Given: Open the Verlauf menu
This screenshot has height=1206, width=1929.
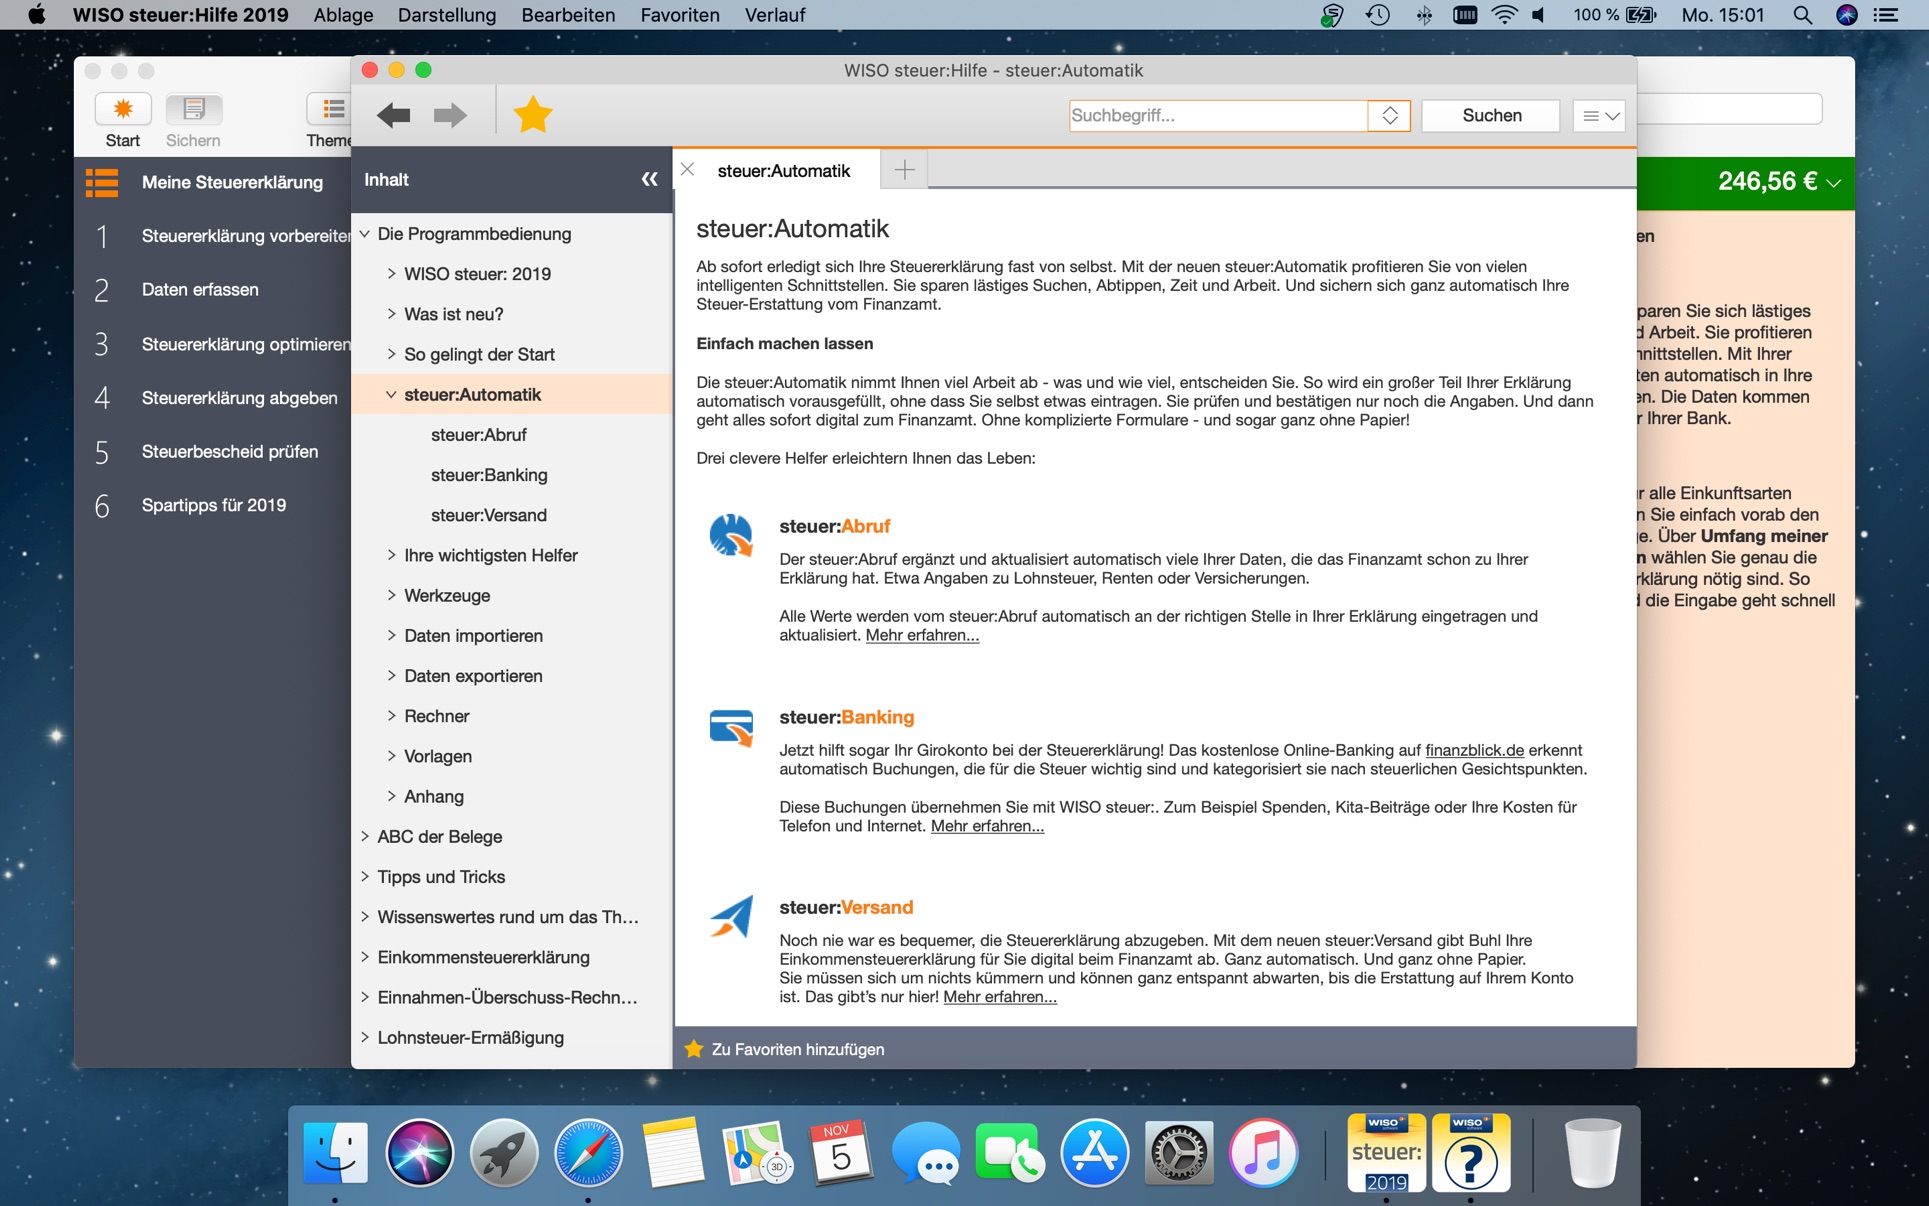Looking at the screenshot, I should [774, 15].
